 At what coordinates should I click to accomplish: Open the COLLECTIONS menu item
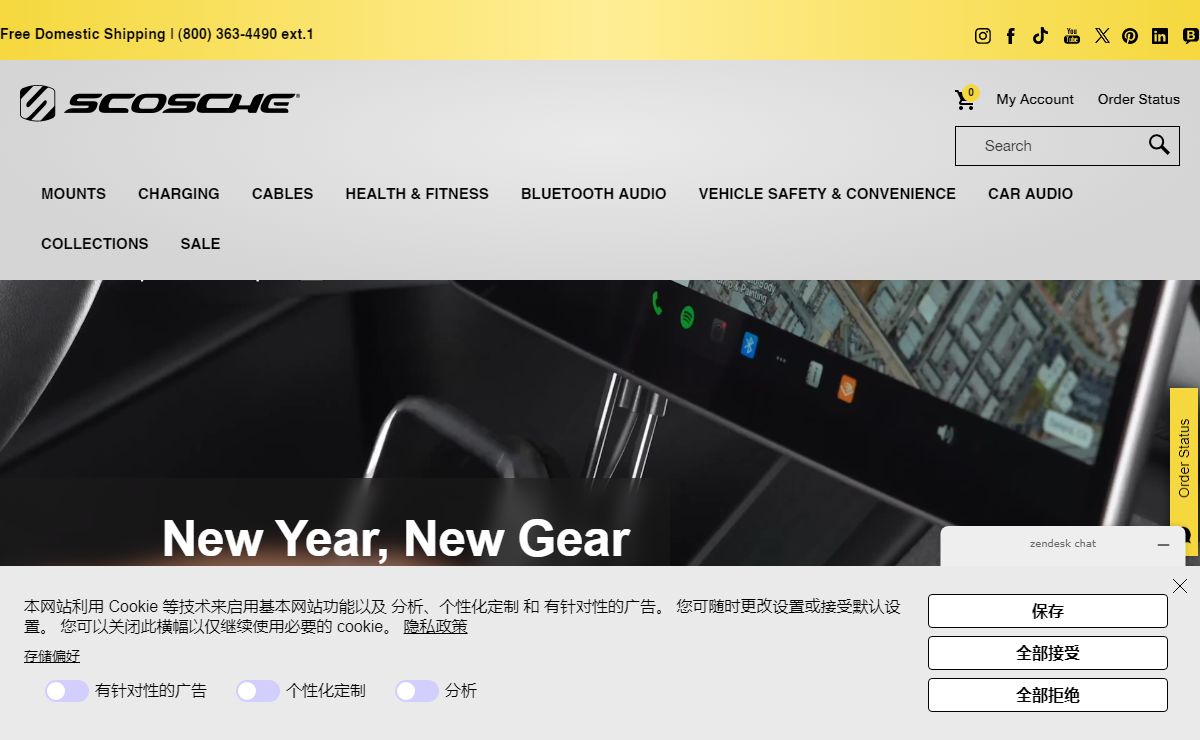point(95,244)
